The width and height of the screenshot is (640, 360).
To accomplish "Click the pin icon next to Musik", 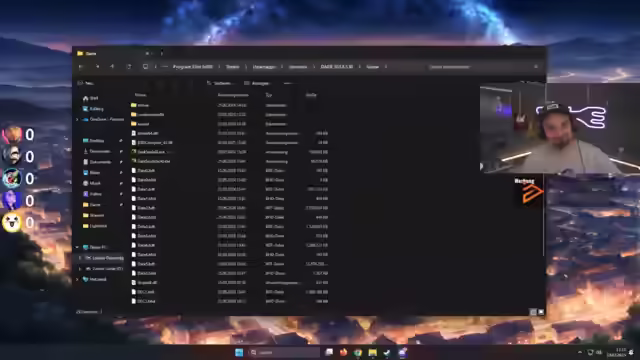I will click(x=121, y=183).
